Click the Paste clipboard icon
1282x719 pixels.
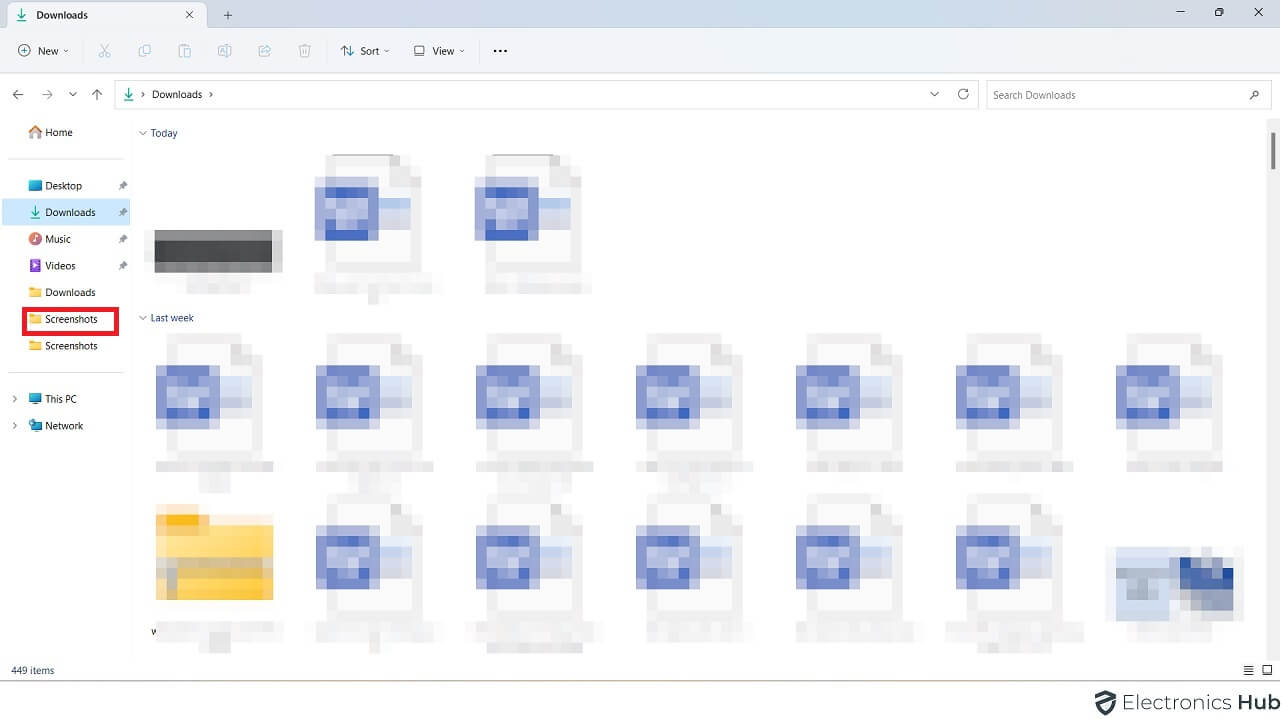[184, 51]
